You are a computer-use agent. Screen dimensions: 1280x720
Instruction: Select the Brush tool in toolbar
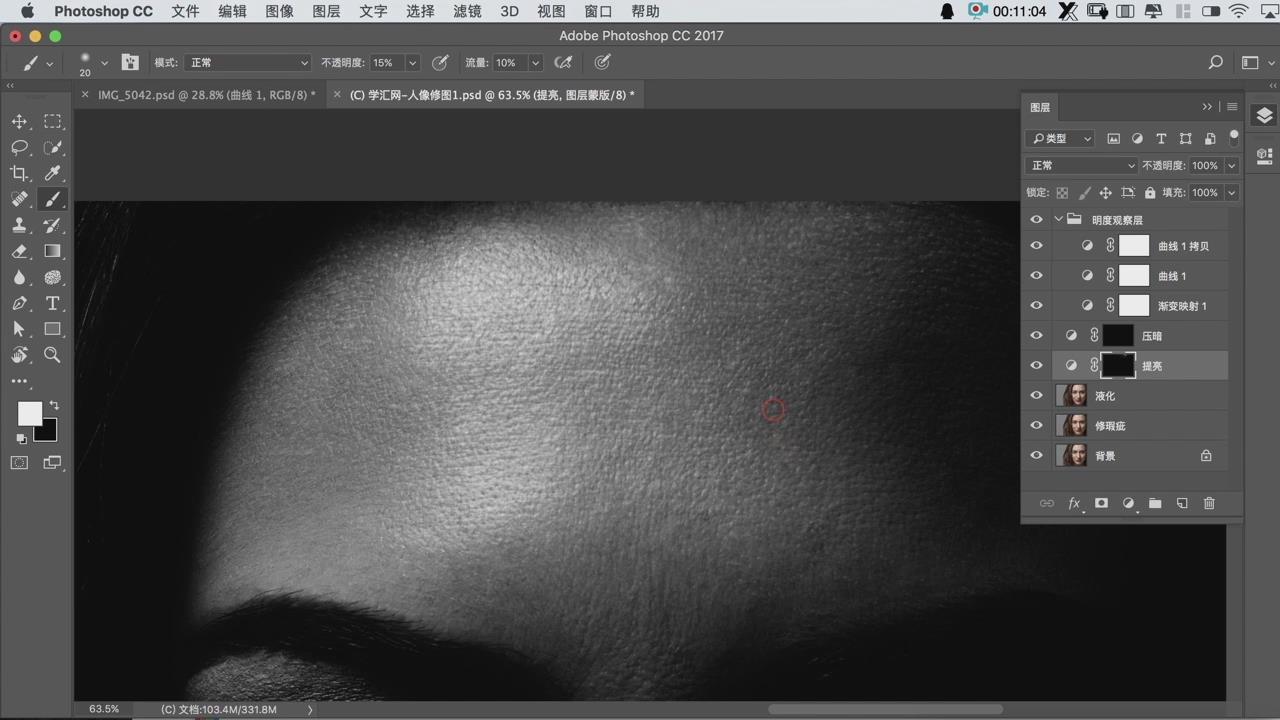(52, 199)
